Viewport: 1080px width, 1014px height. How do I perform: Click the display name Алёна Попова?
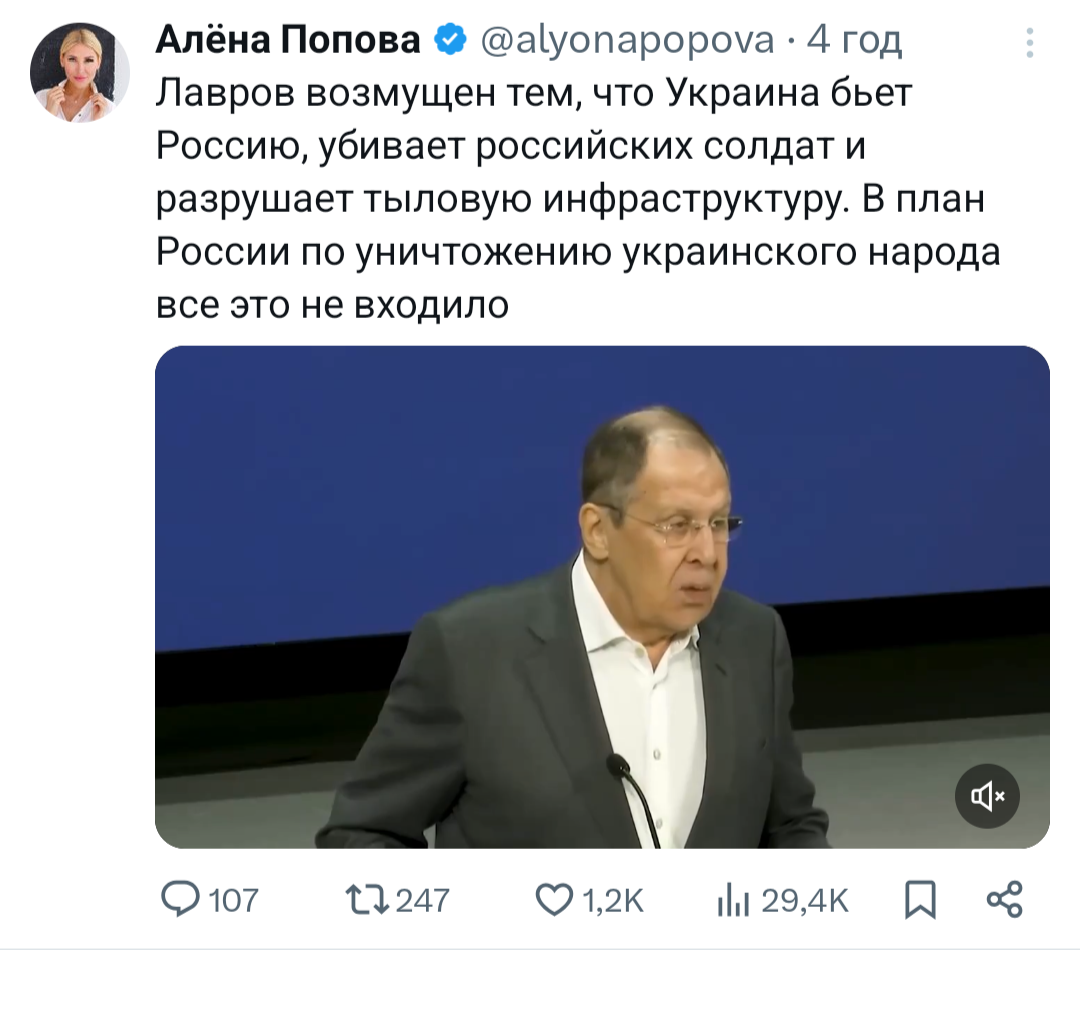tap(288, 41)
